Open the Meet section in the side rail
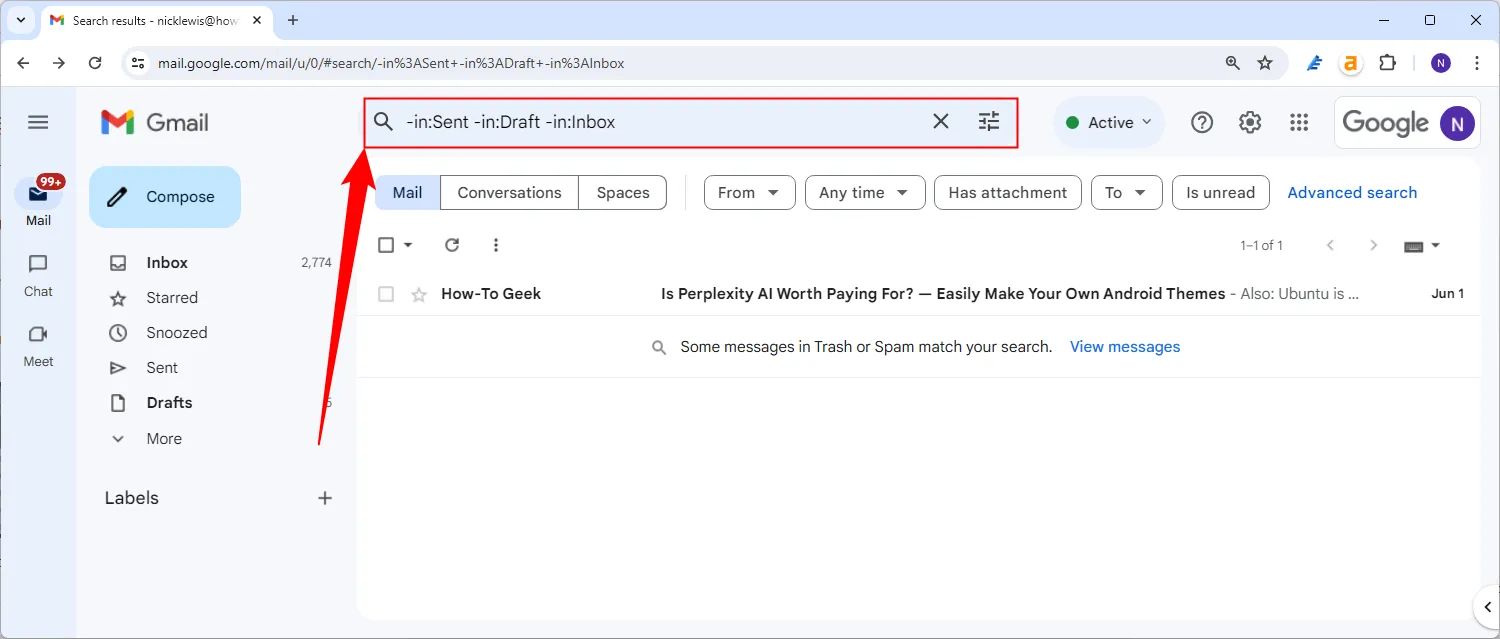The width and height of the screenshot is (1500, 639). [x=38, y=346]
